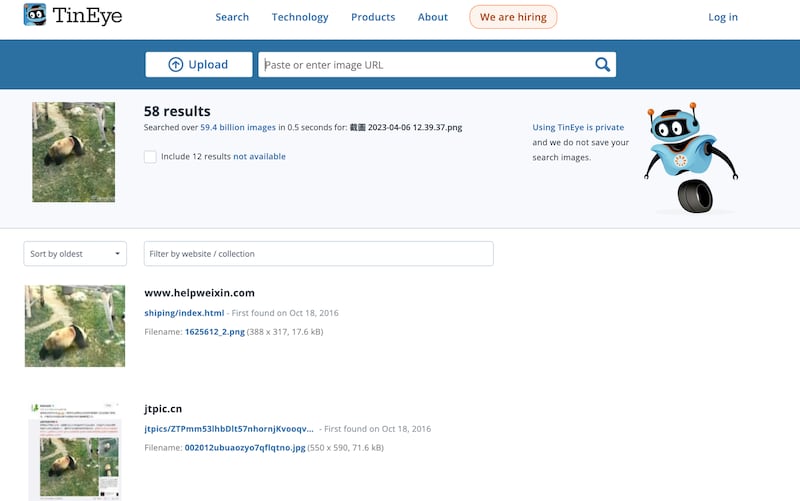Click the 2023-04-06 12.39.37.png filename text
The image size is (800, 501).
click(x=415, y=128)
